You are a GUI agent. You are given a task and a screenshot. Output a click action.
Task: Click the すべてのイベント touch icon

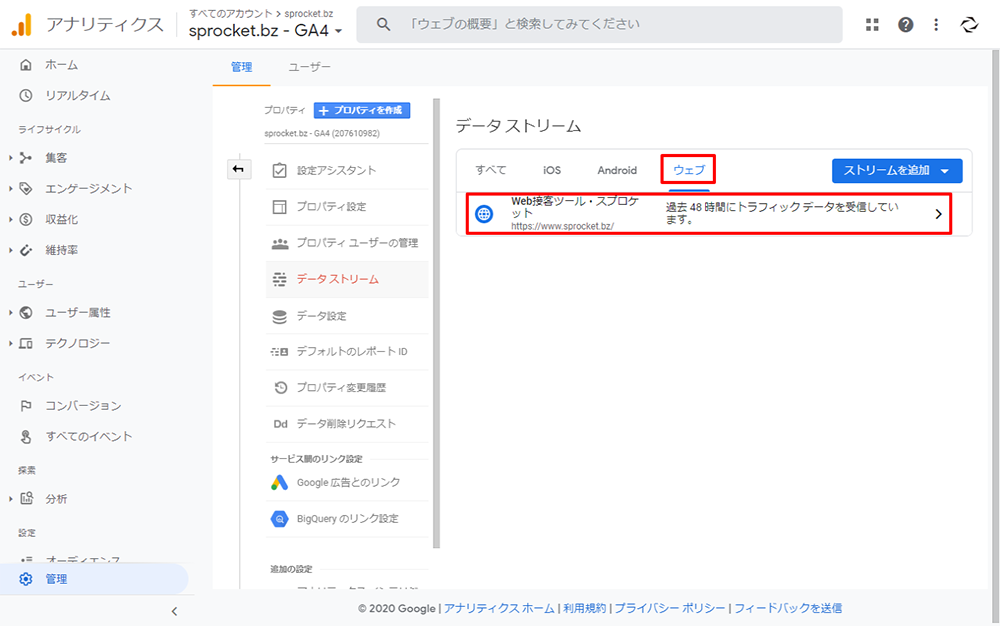26,436
